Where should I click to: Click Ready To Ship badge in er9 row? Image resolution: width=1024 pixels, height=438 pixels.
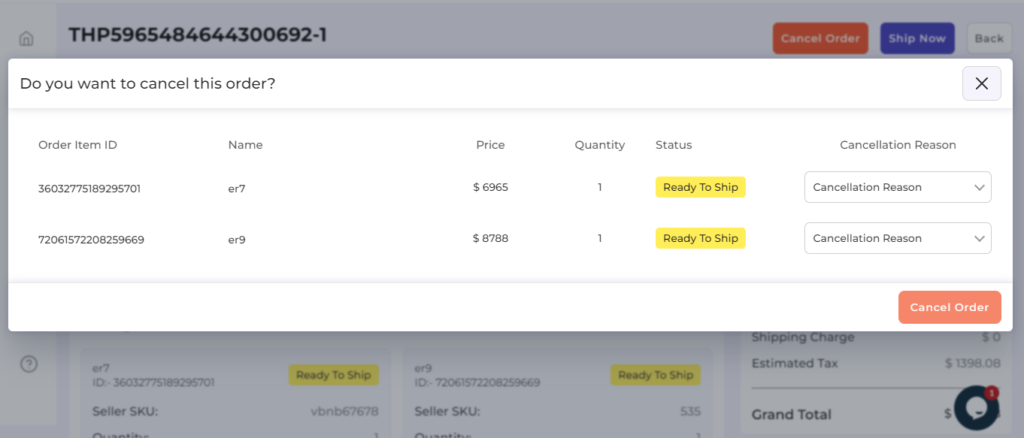click(700, 238)
